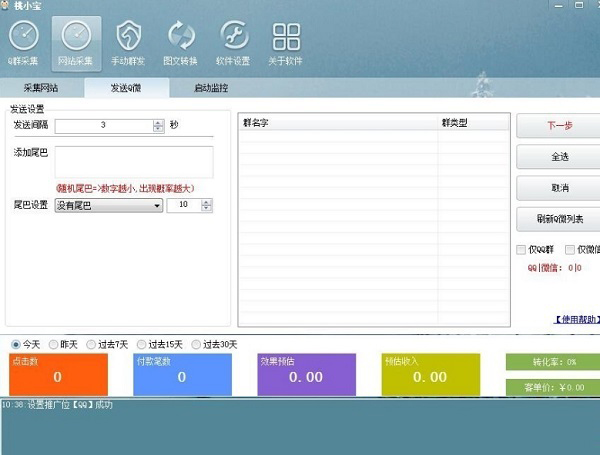Open 软件设置 wrench icon
Image resolution: width=600 pixels, height=455 pixels.
(x=233, y=43)
